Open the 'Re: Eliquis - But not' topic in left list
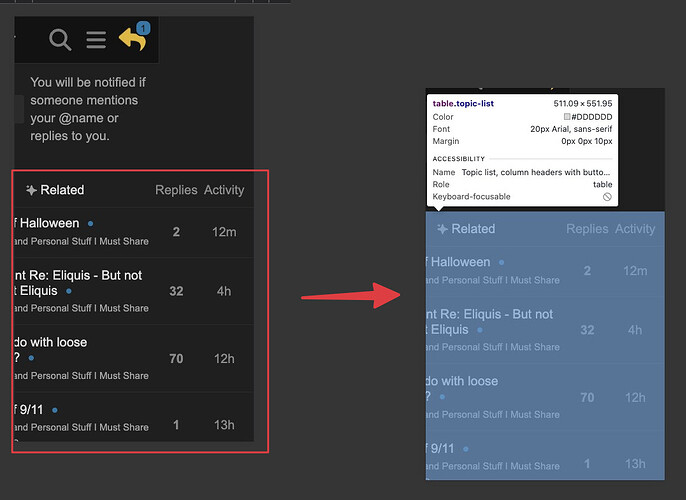This screenshot has width=686, height=500. [78, 283]
